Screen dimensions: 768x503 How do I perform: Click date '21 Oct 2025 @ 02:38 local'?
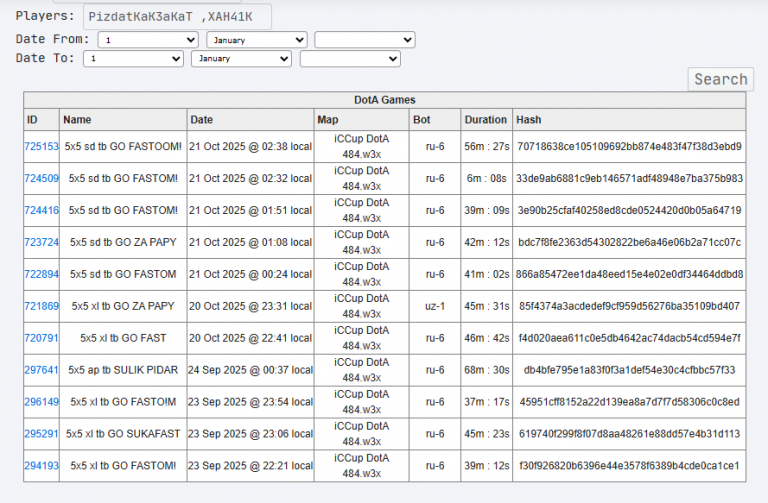pyautogui.click(x=250, y=146)
